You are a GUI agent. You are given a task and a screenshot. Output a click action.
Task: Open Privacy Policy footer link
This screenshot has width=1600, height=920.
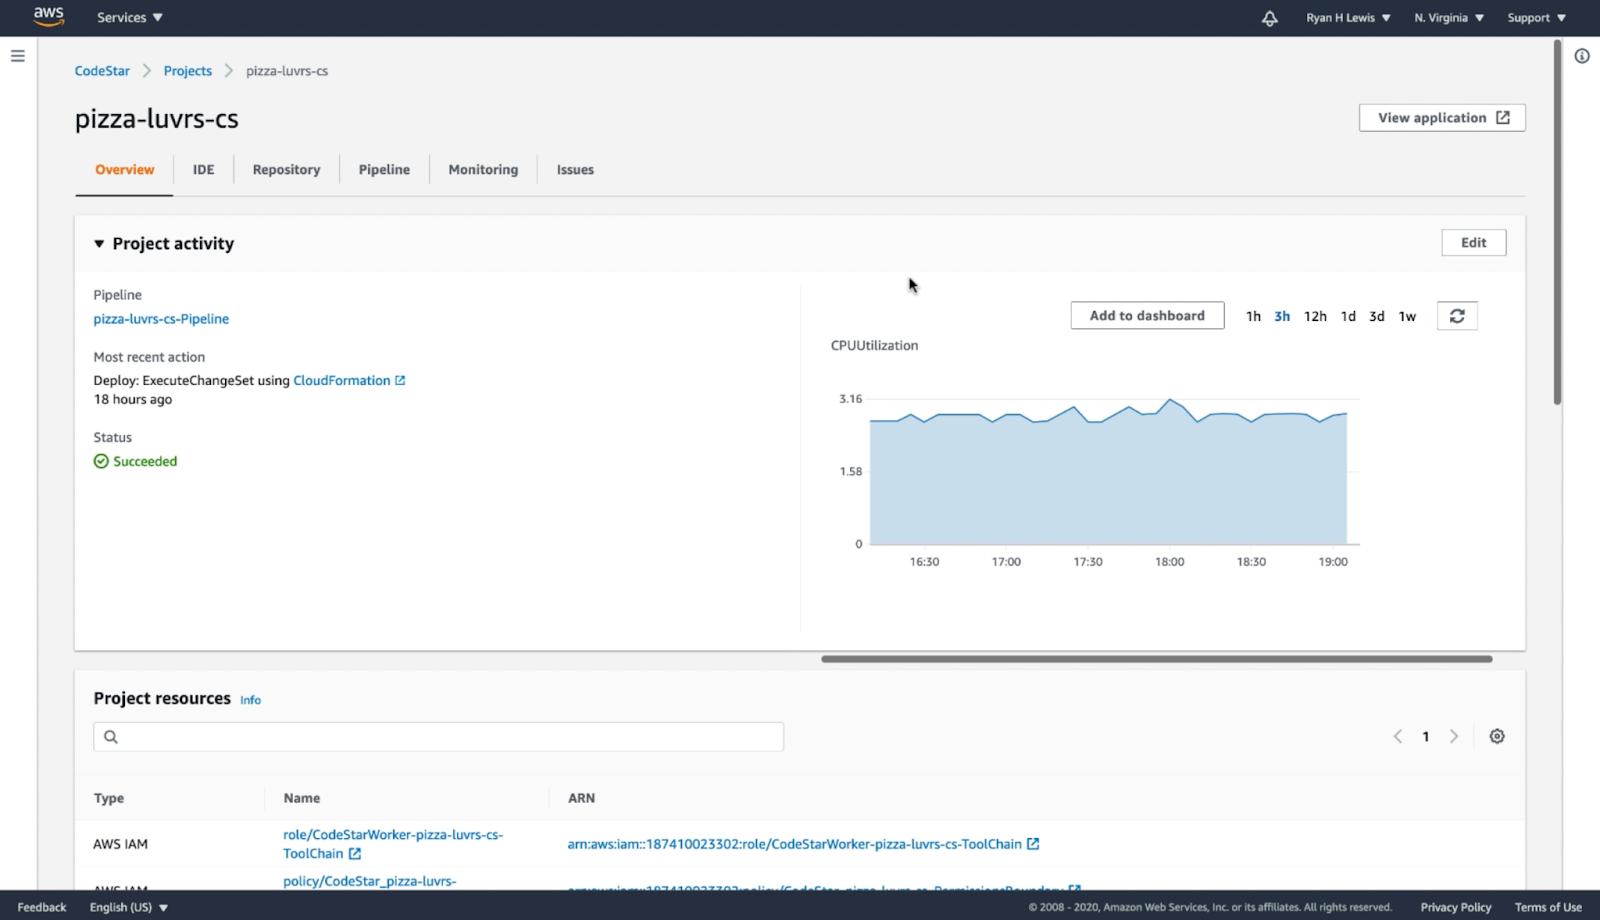1455,907
